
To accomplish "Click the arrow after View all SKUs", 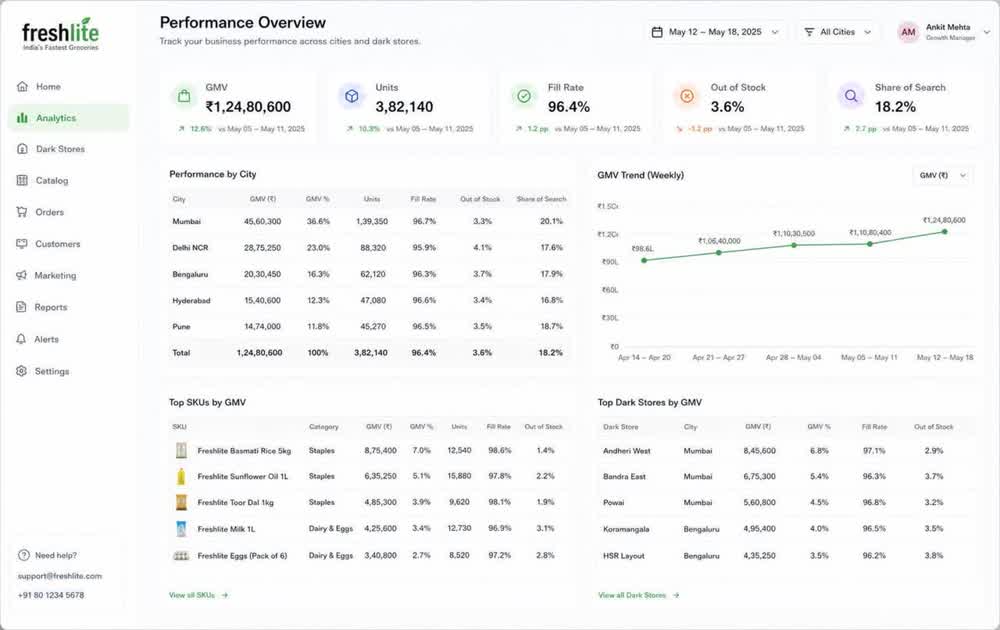I will coord(224,595).
